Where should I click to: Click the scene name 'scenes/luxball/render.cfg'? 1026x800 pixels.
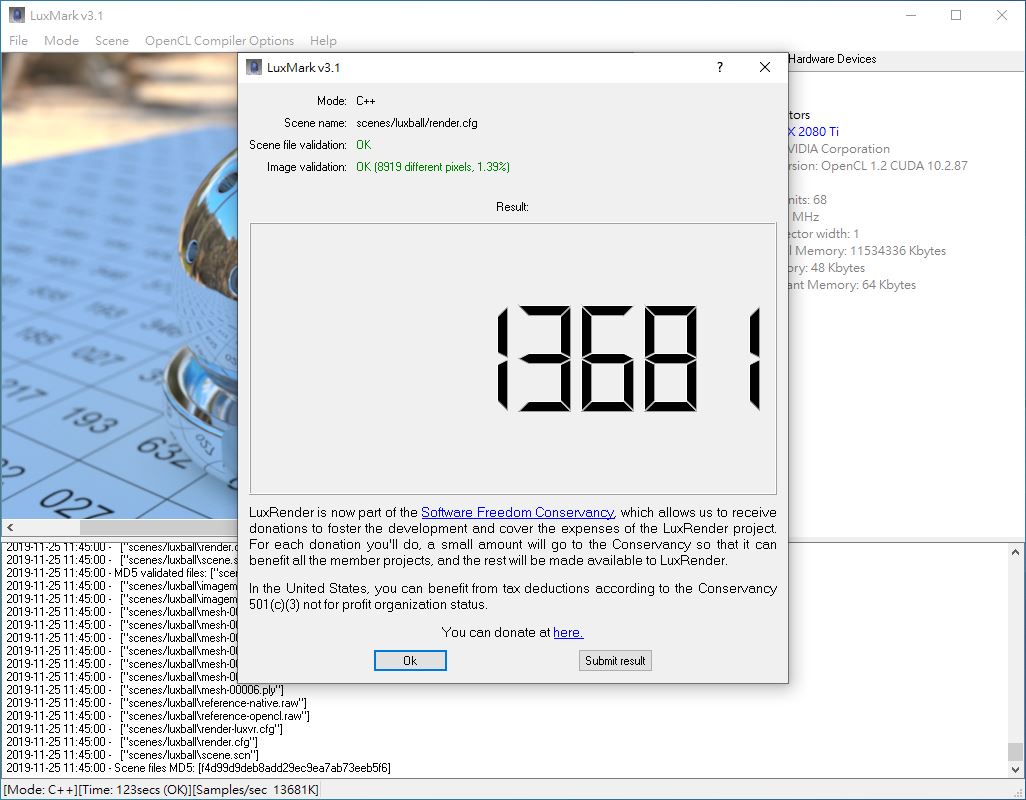tap(417, 123)
